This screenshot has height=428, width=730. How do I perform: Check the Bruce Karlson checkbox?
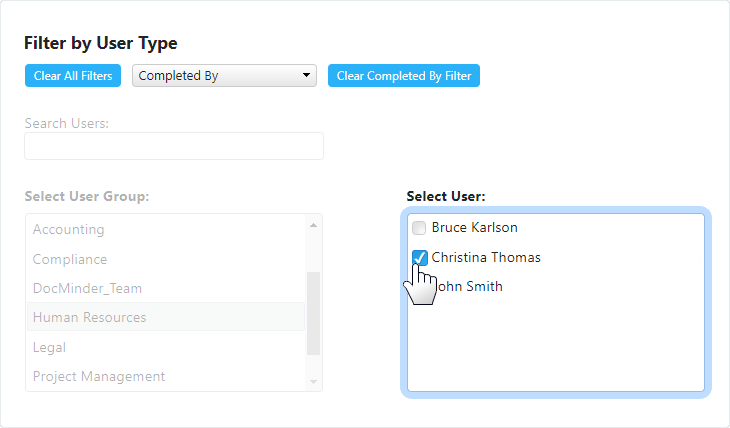click(419, 228)
